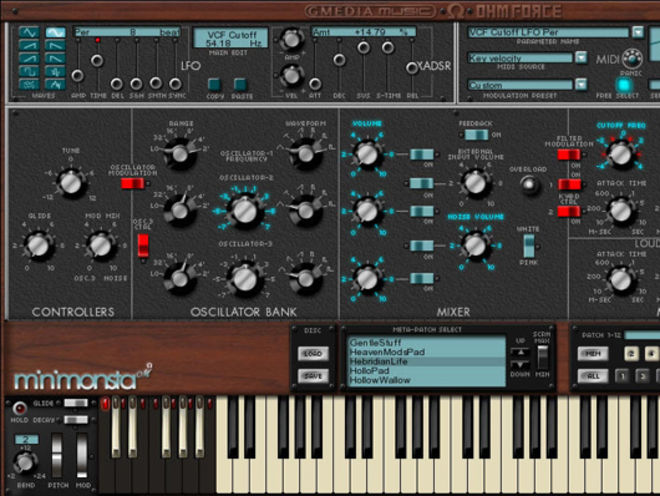The width and height of the screenshot is (660, 496).
Task: Click the XADSR AMP knob
Action: 291,39
